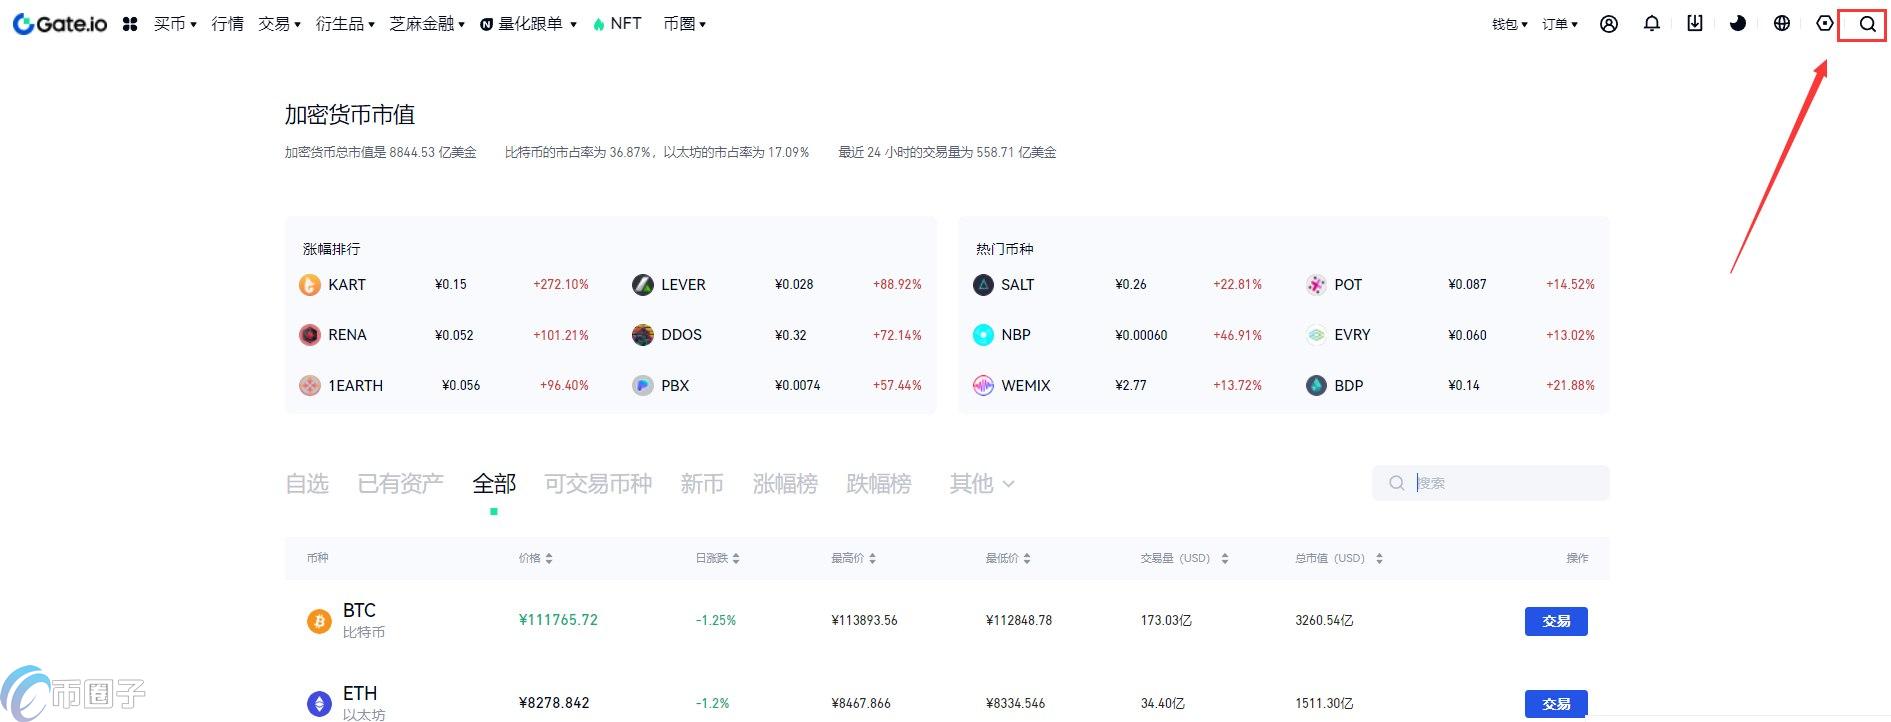Expand the 交易 dropdown menu
Viewport: 1891px width, 722px height.
(279, 24)
